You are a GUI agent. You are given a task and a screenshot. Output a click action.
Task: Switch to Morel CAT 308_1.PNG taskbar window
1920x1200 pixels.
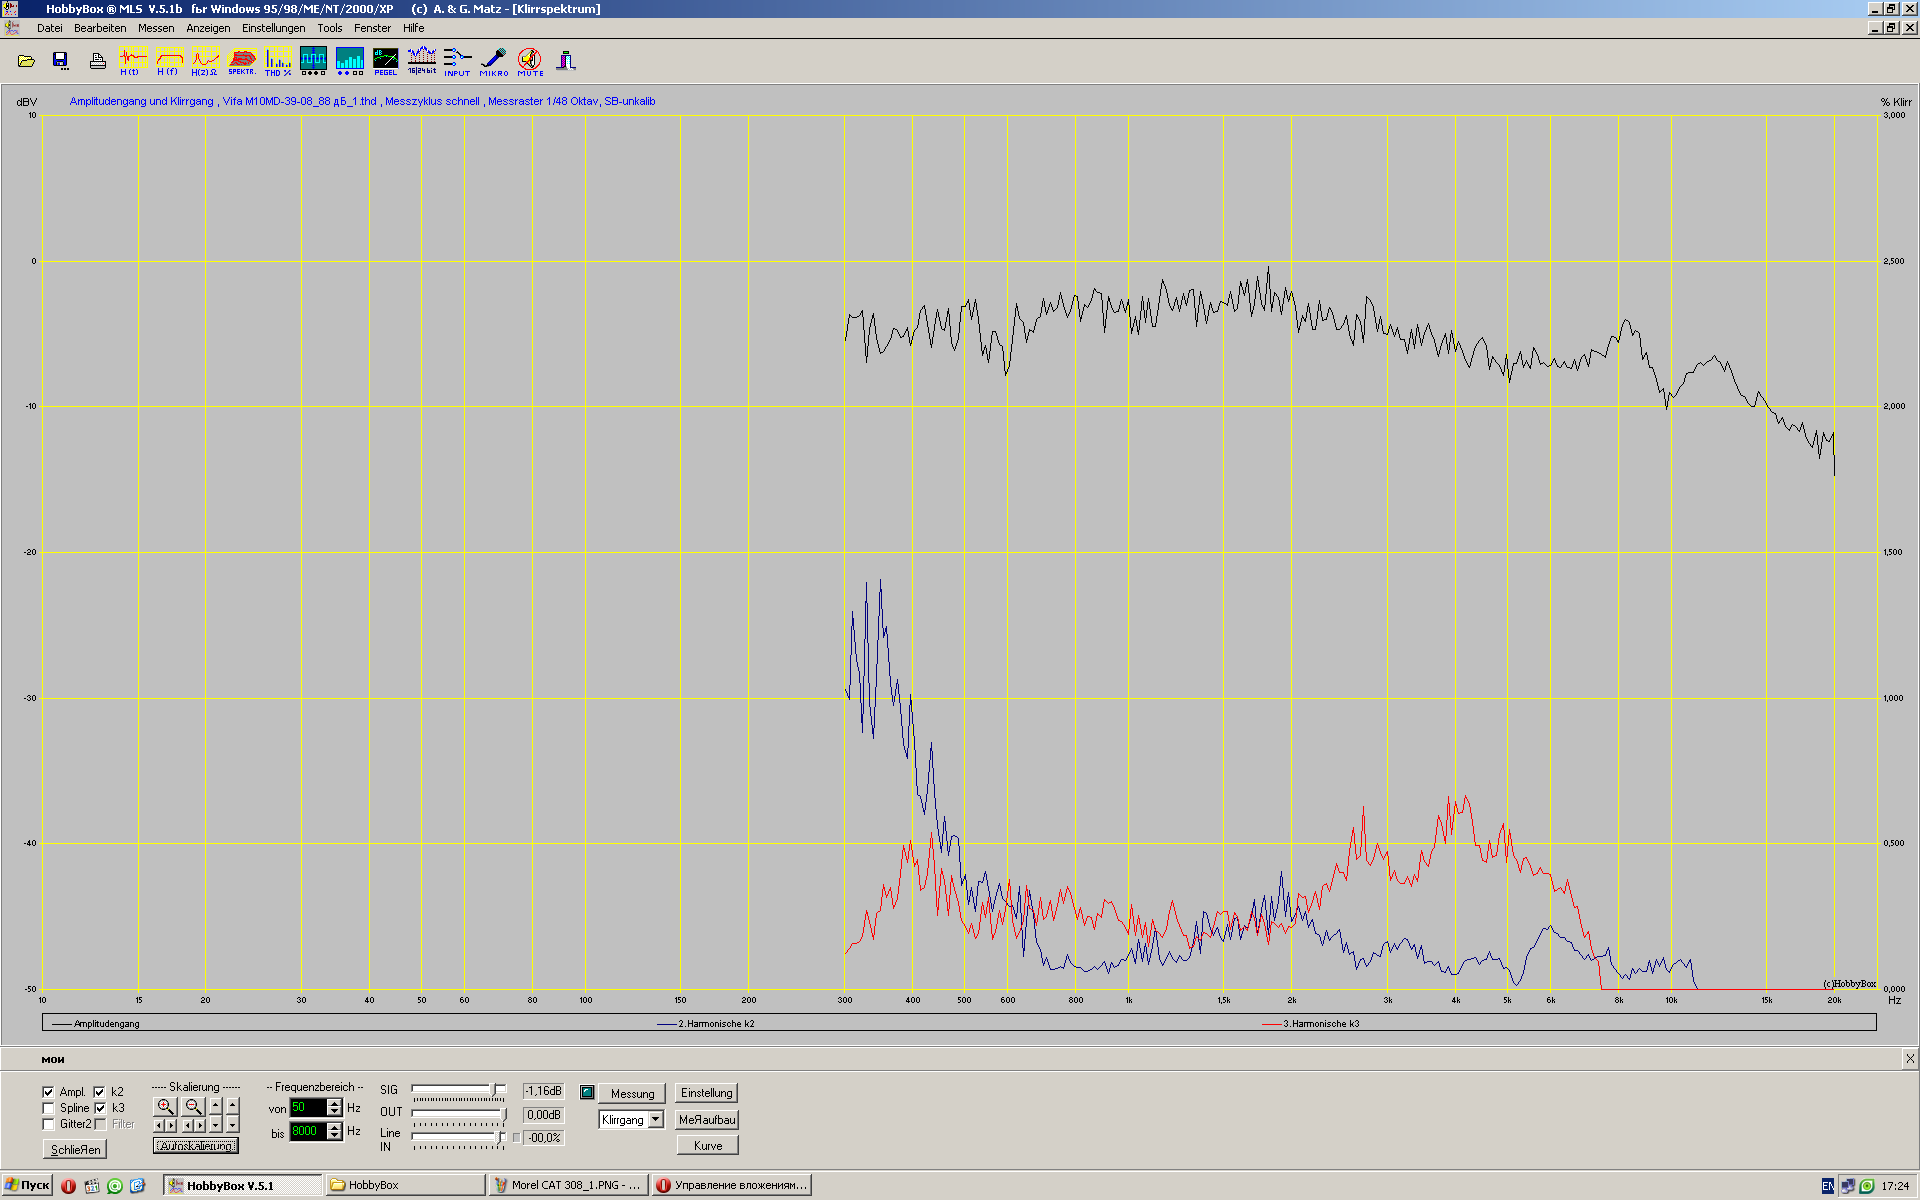click(x=568, y=1185)
